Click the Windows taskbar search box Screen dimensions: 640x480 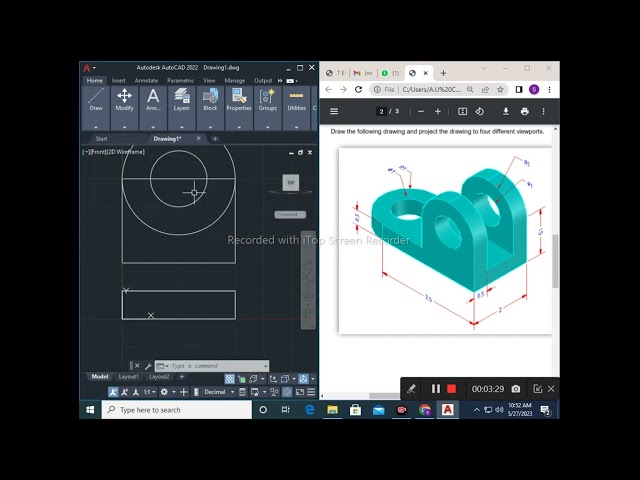coord(177,410)
